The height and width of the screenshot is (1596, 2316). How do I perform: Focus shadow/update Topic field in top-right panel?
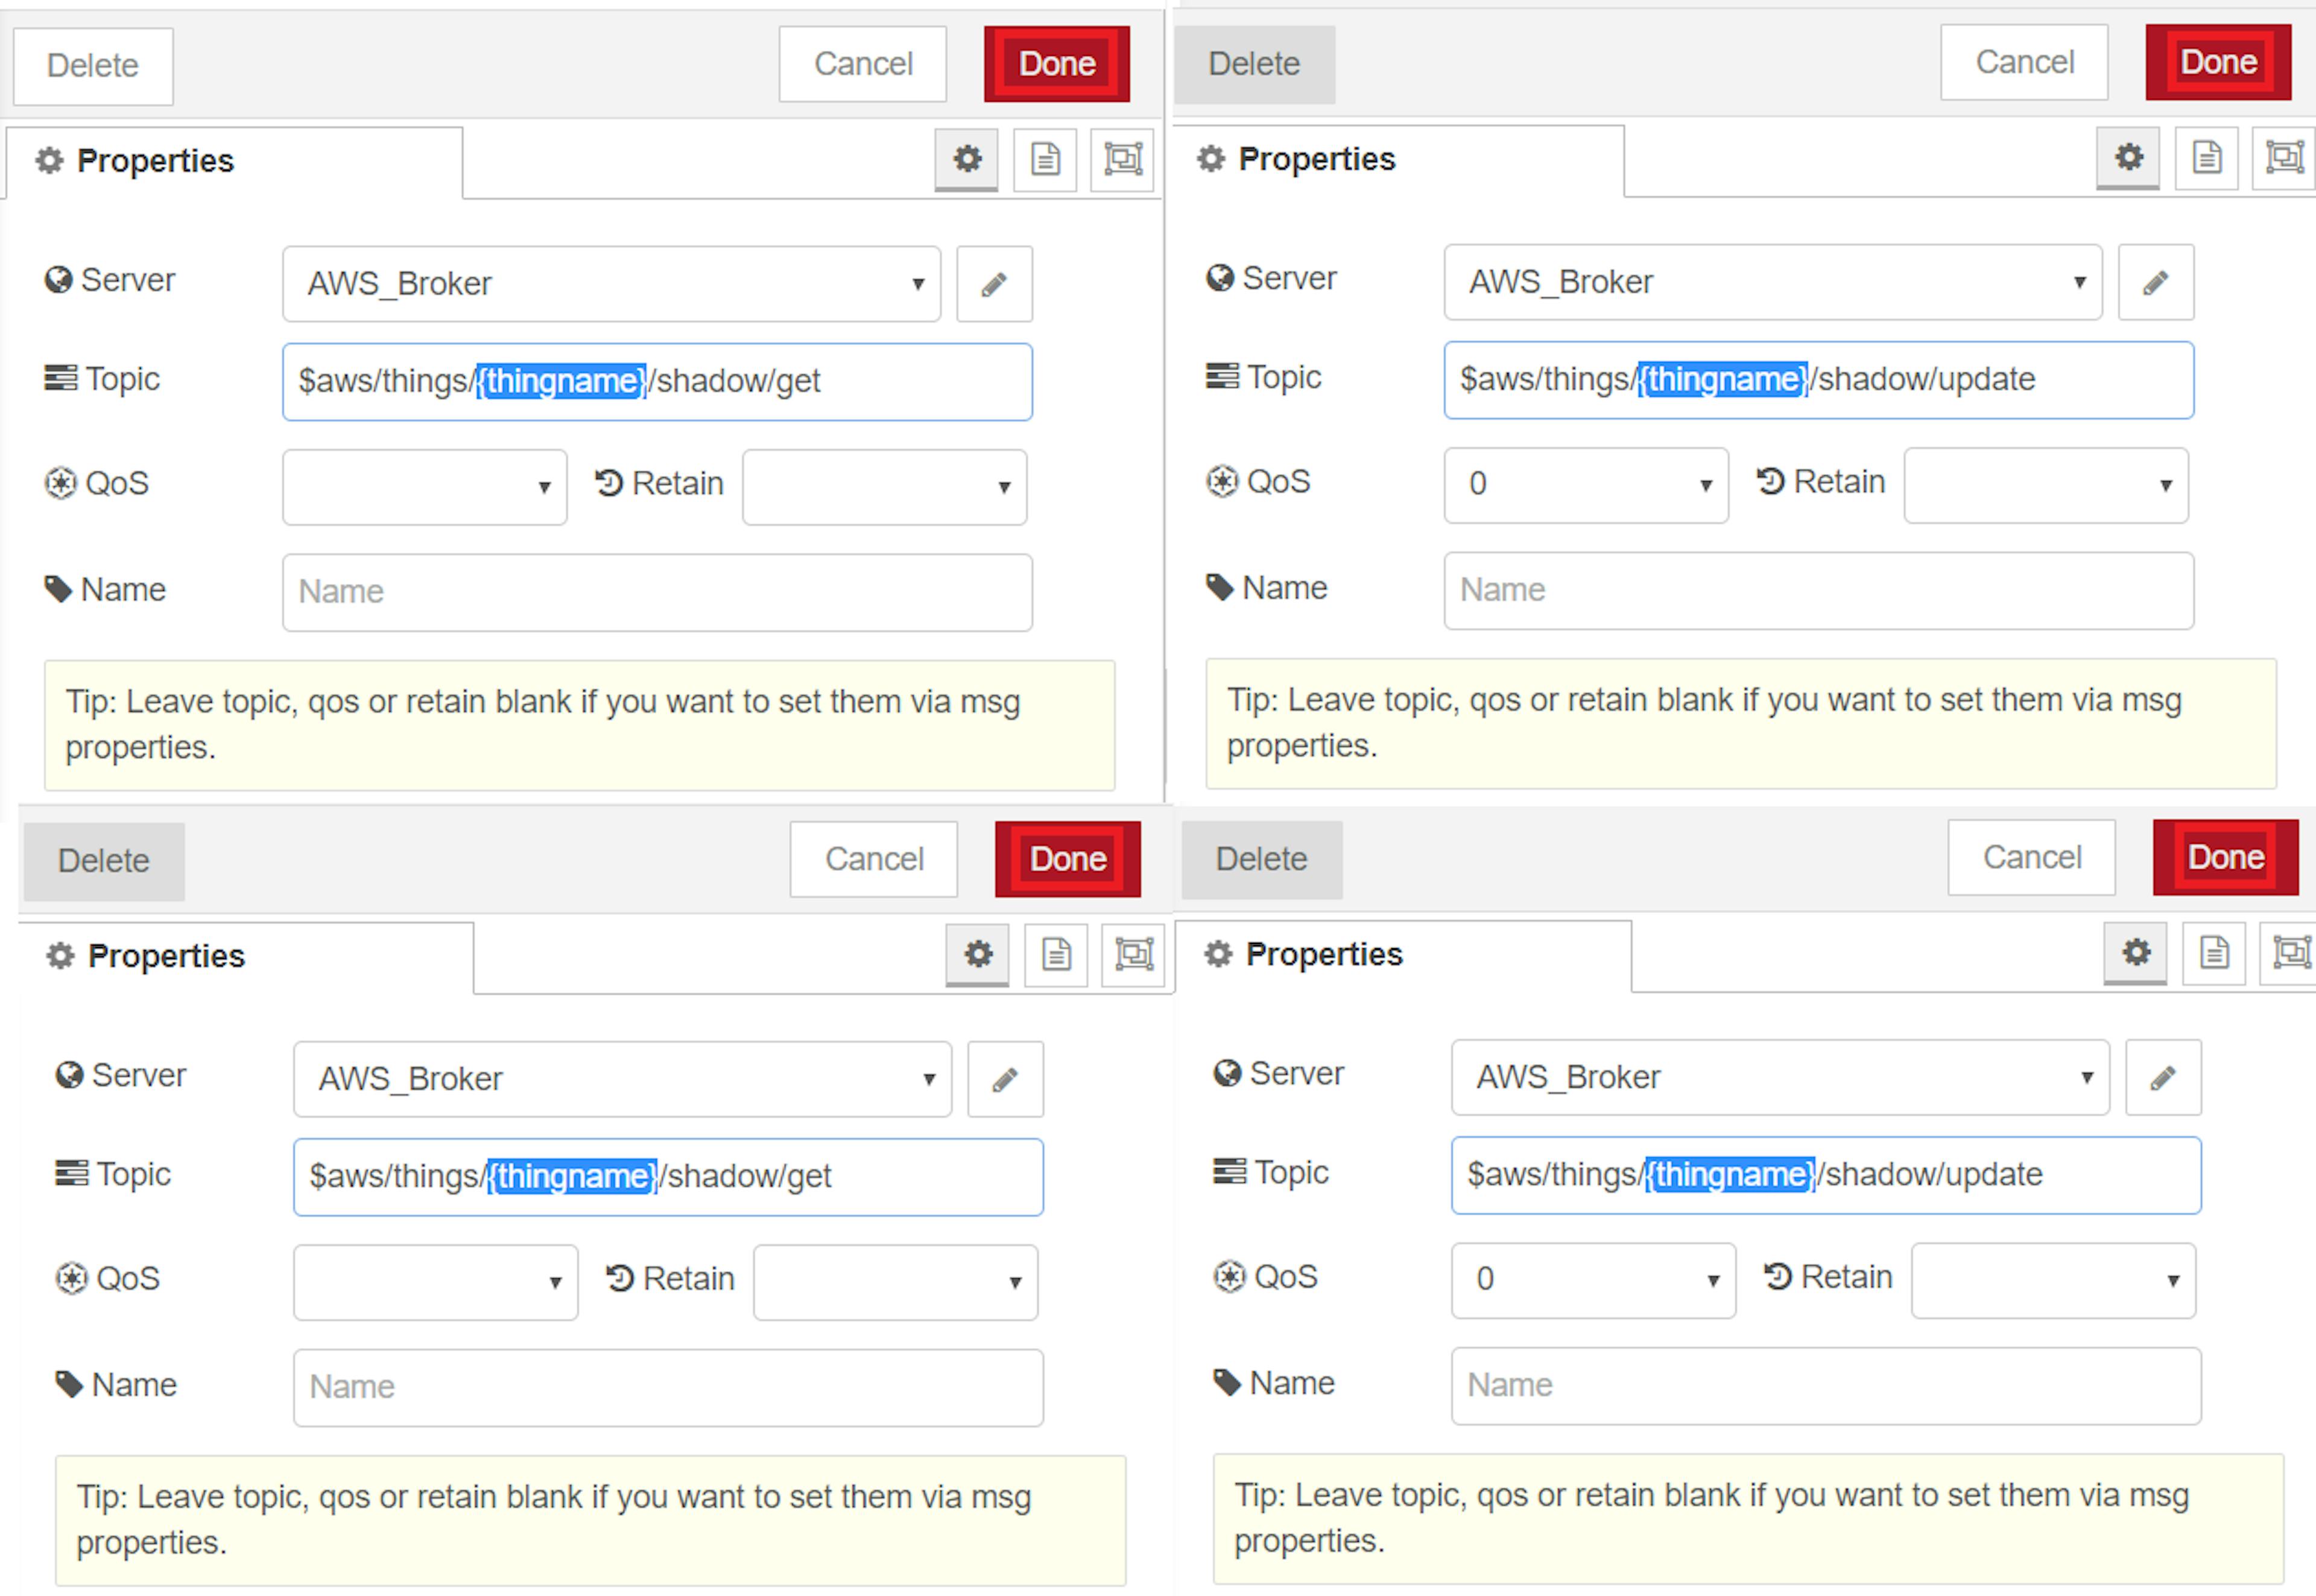click(1819, 380)
